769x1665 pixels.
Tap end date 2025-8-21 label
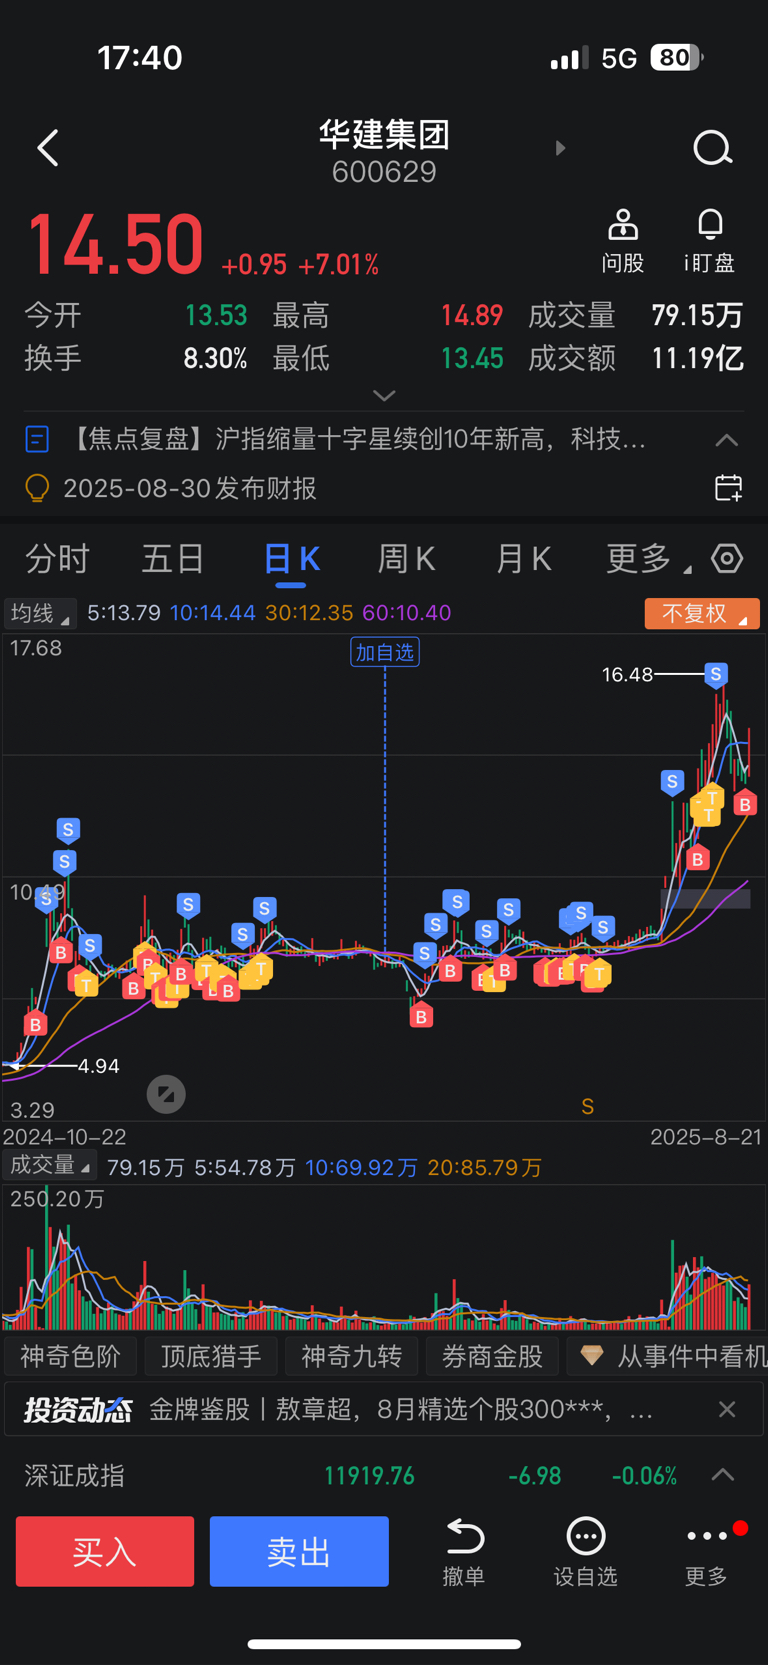point(706,1137)
